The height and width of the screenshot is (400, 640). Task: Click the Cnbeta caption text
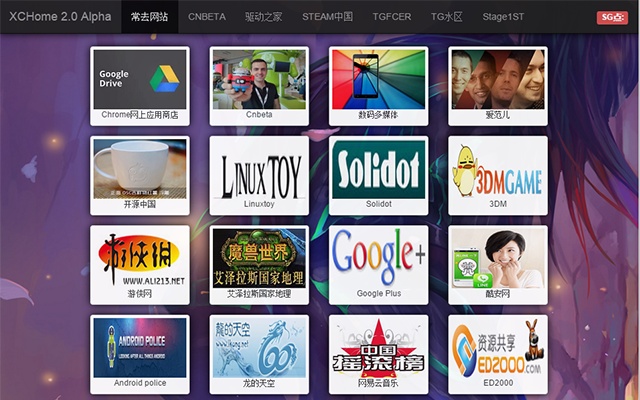[x=259, y=115]
